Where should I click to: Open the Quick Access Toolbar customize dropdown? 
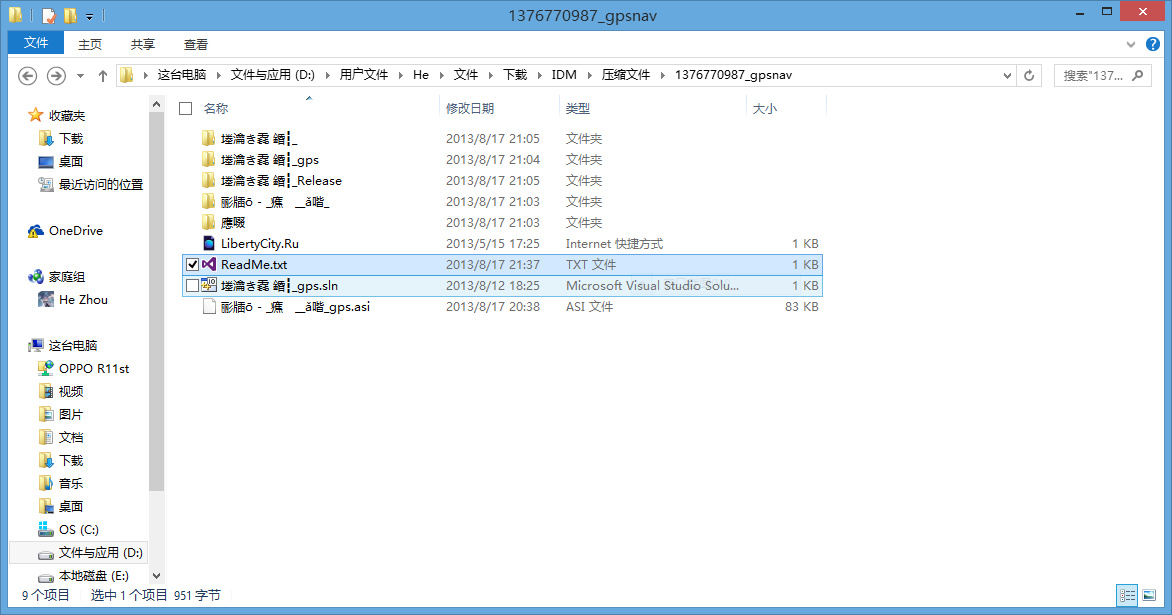[x=89, y=16]
